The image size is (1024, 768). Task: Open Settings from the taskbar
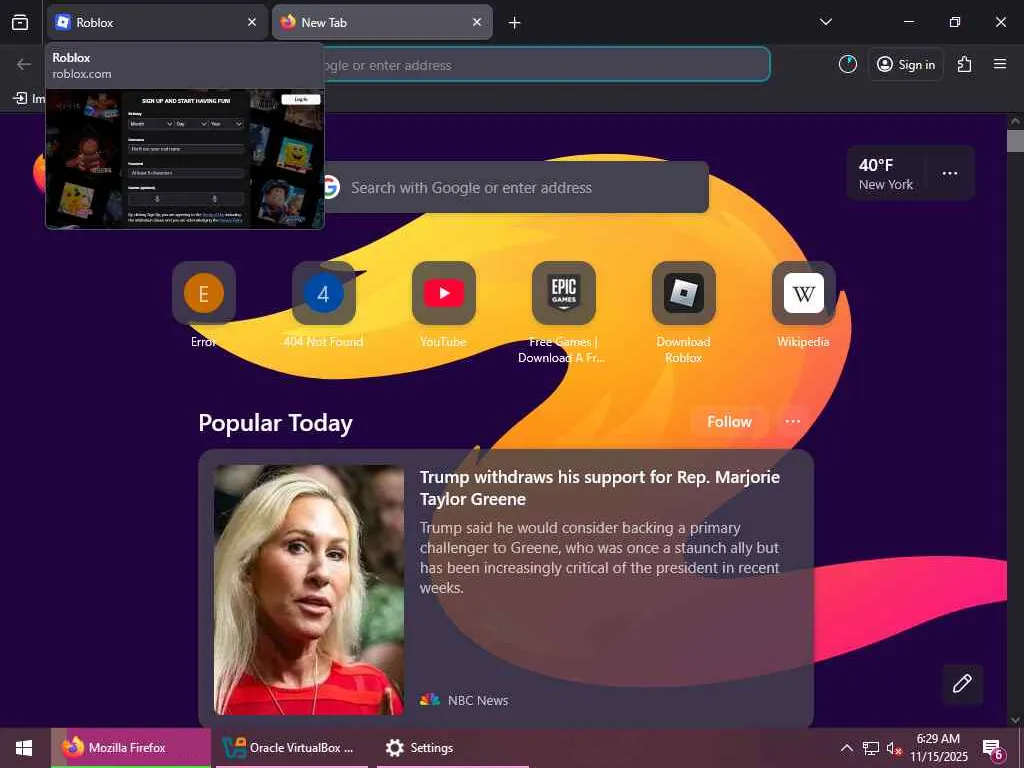point(451,748)
